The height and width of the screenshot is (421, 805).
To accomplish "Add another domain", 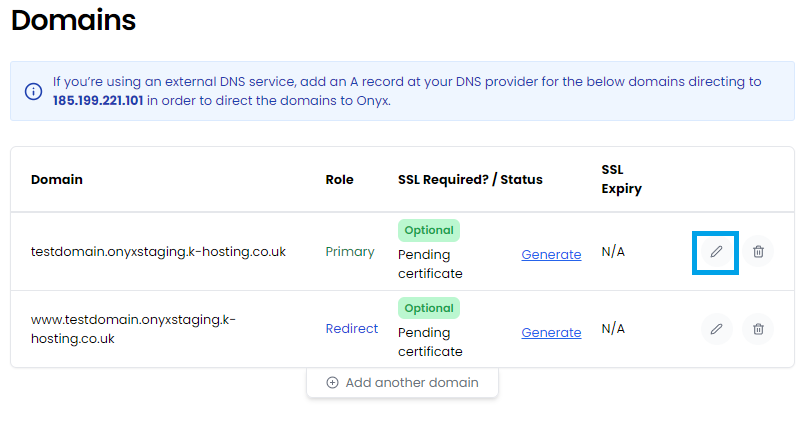I will coord(402,382).
